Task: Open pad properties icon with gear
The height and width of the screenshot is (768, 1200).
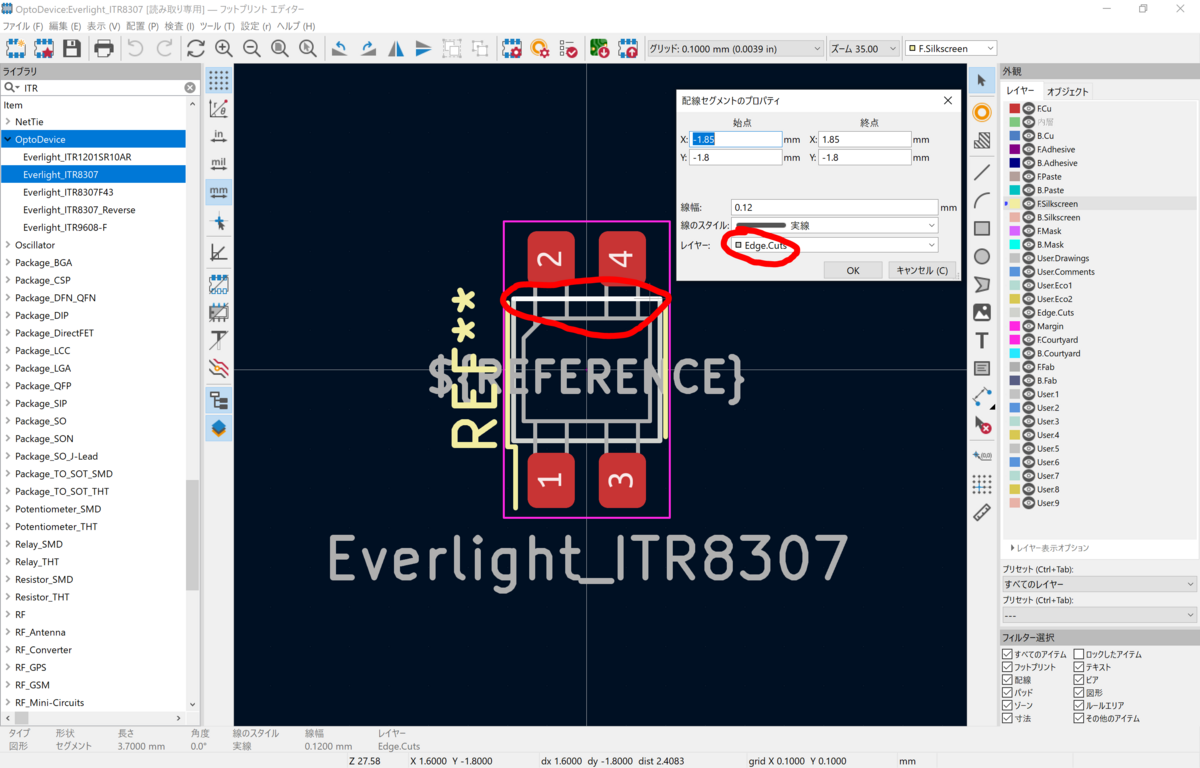Action: pyautogui.click(x=540, y=48)
